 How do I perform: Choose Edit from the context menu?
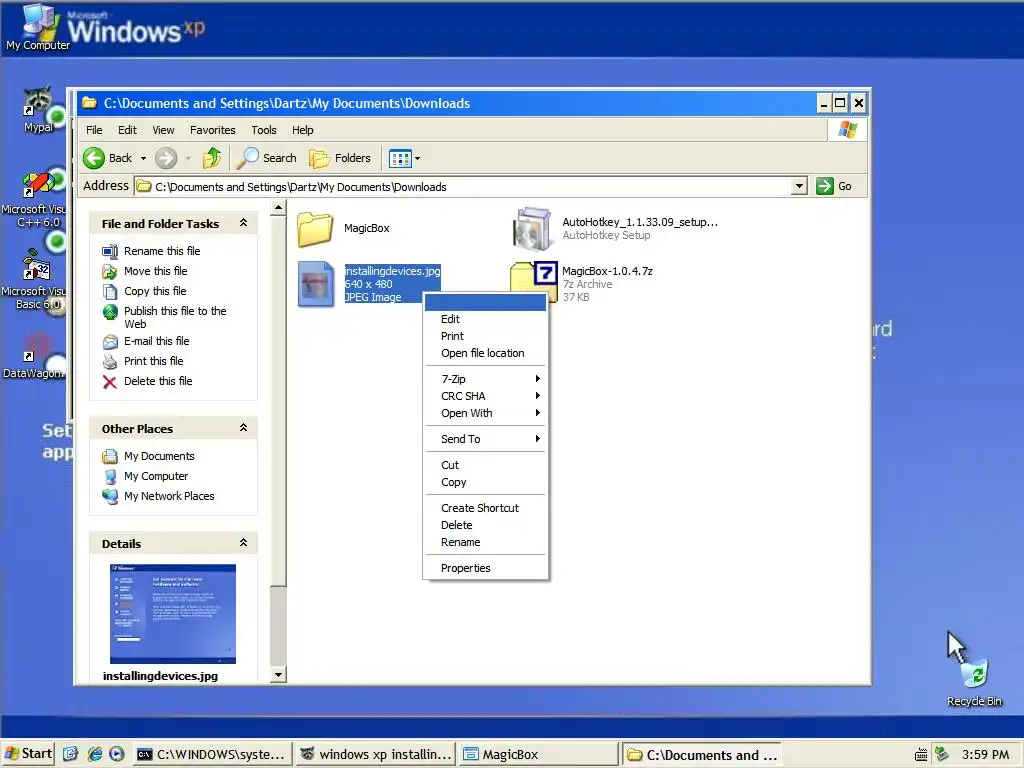click(x=485, y=319)
